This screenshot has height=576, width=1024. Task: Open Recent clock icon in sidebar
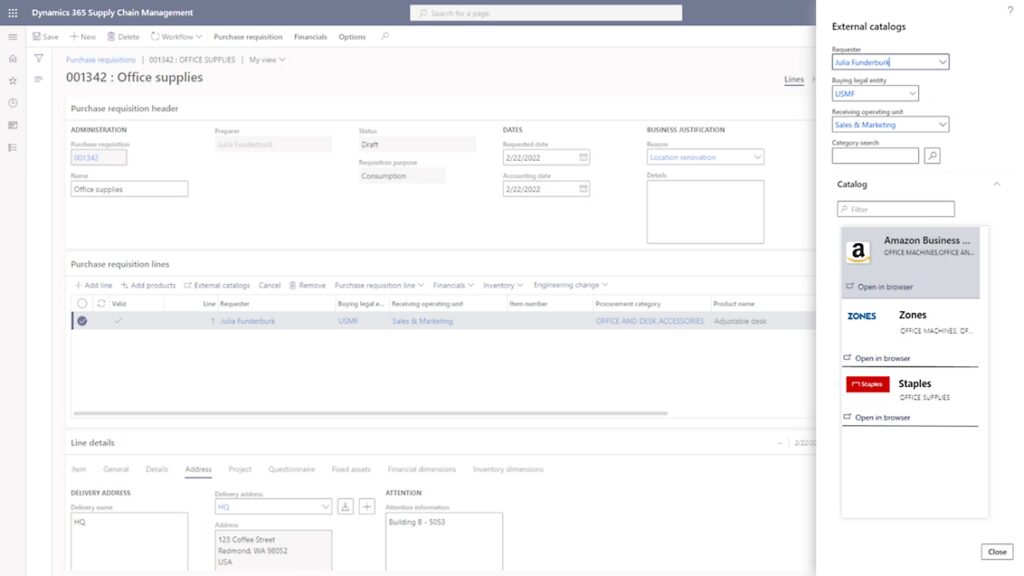(13, 103)
